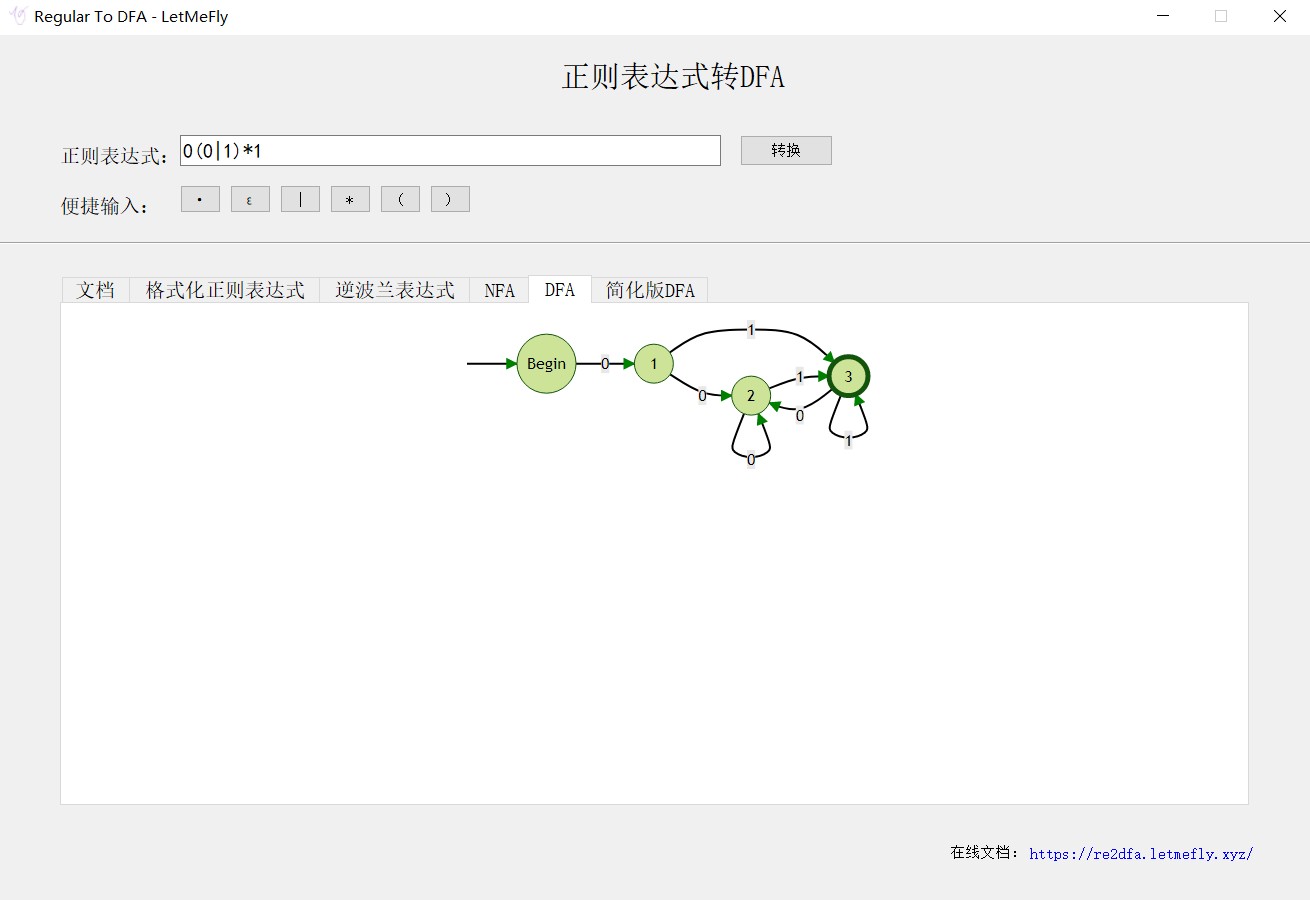This screenshot has height=900, width=1310.
Task: Select state node 1 in graph
Action: pos(654,363)
